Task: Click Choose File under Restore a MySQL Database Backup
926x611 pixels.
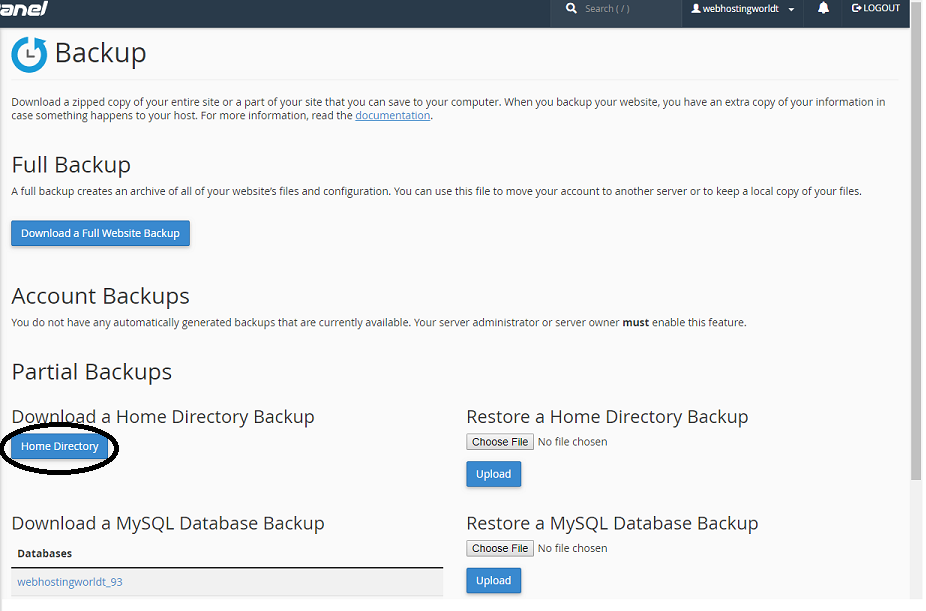Action: coord(499,547)
